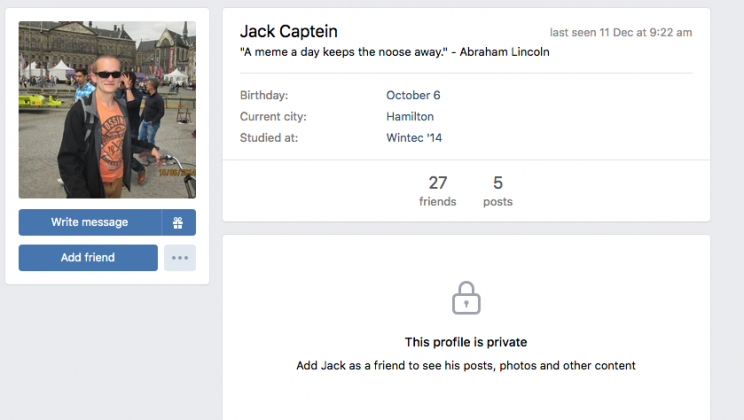Screen dimensions: 744x420
Task: View the 27 friends list
Action: click(437, 191)
